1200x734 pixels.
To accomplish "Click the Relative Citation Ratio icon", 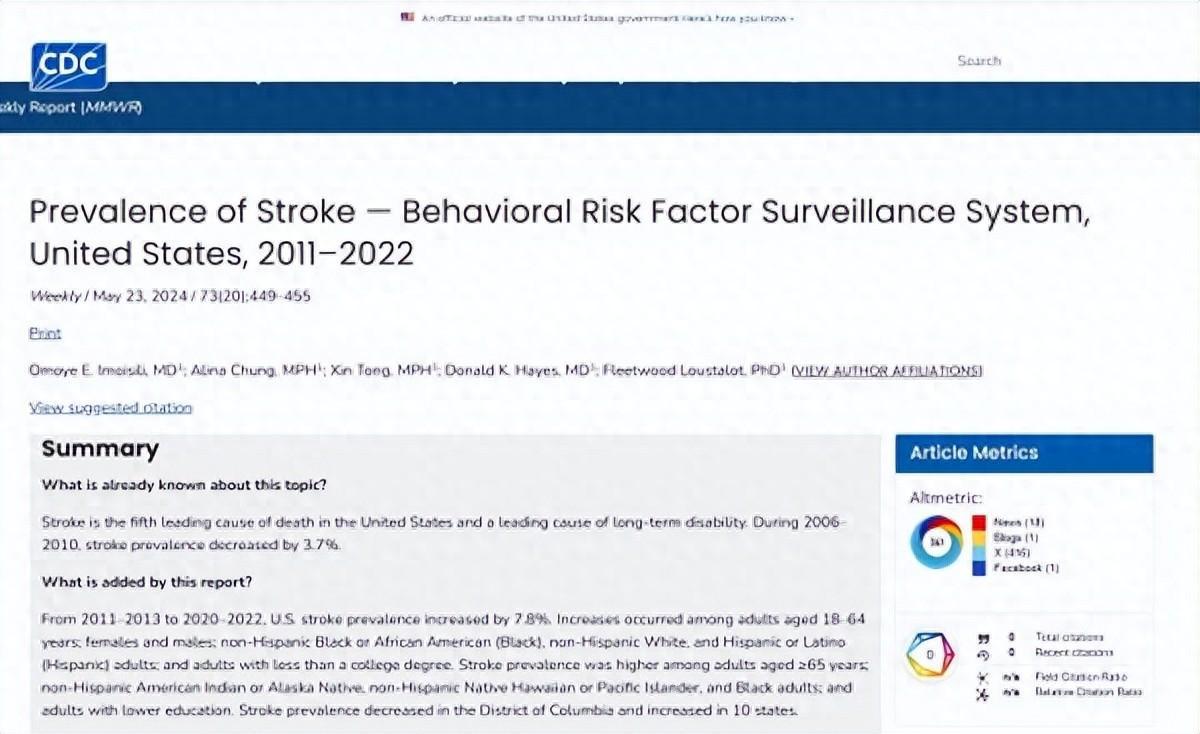I will click(983, 692).
